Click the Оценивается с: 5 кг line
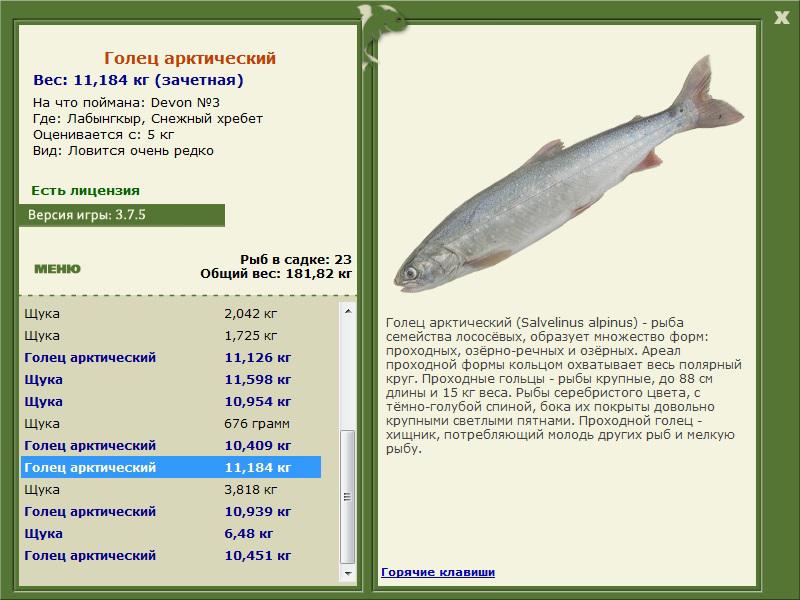The width and height of the screenshot is (800, 600). pos(104,135)
